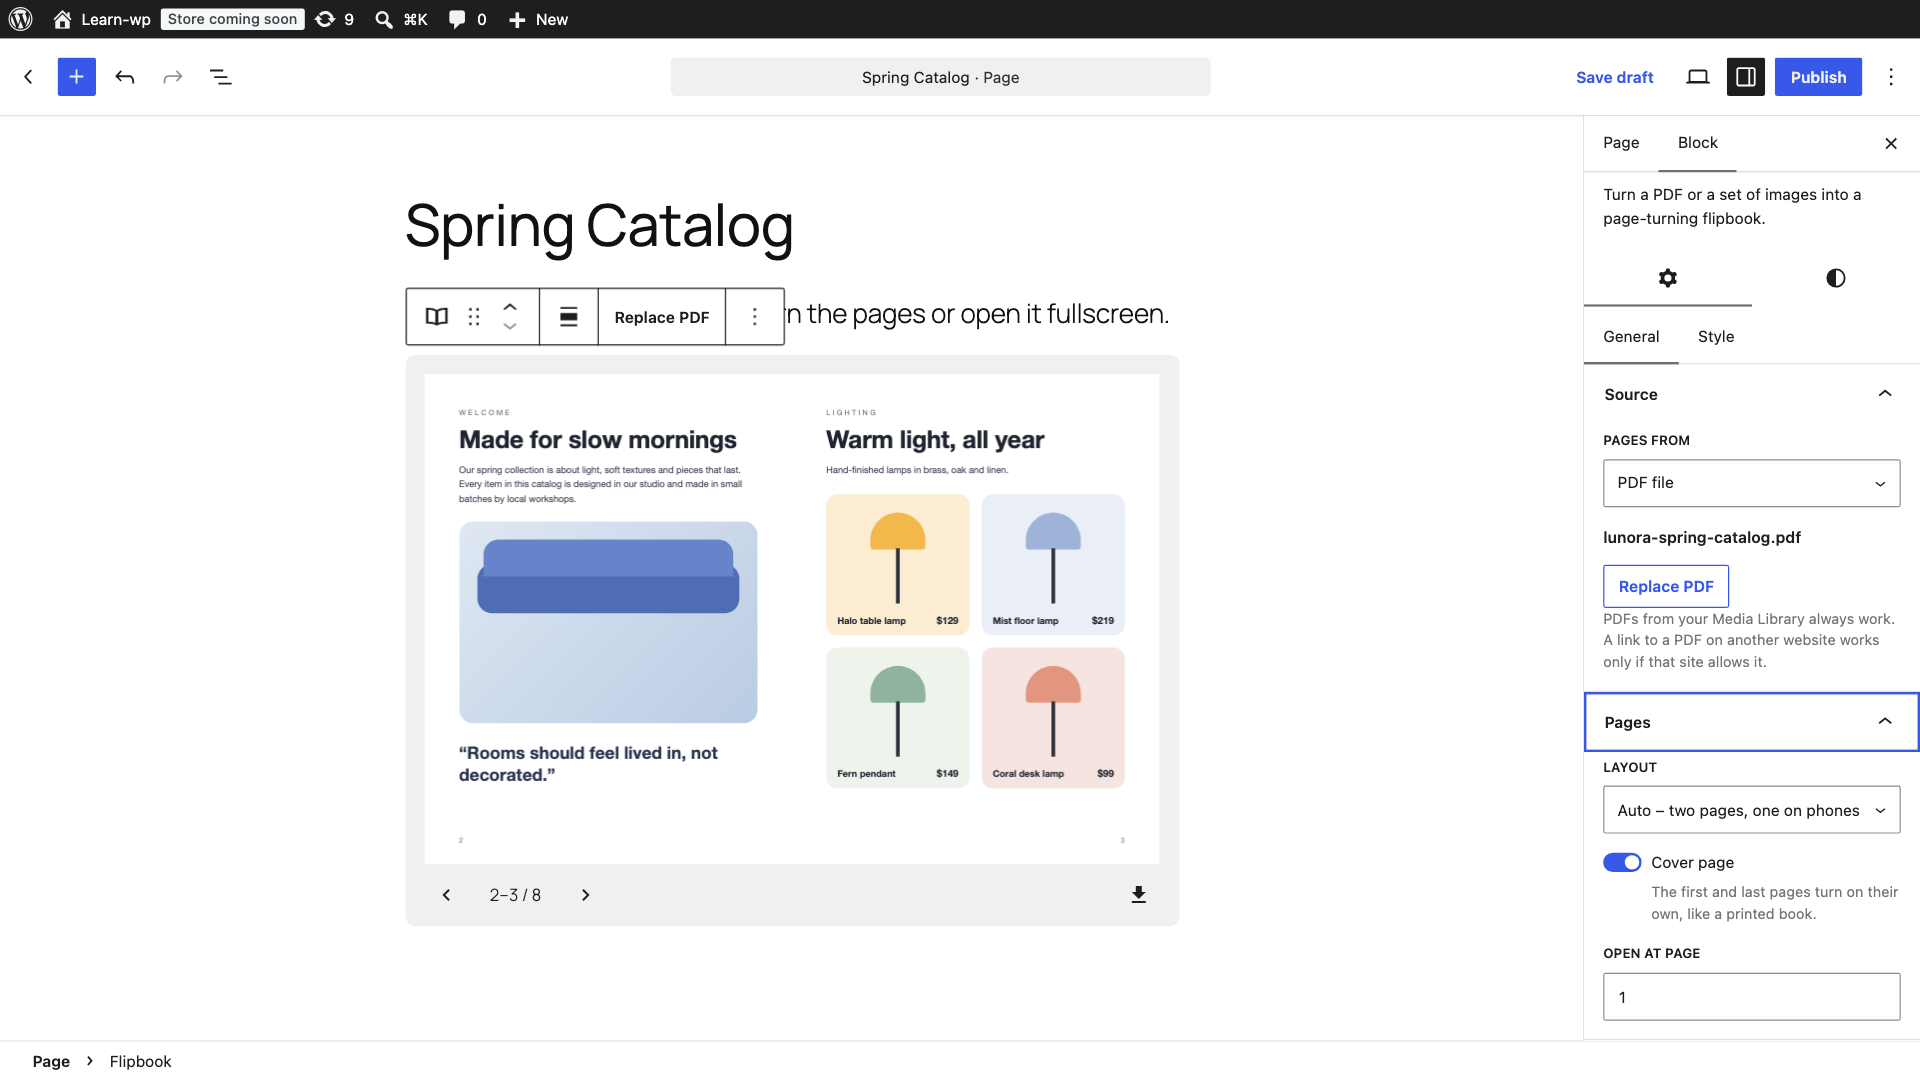Switch to the Block tab in sidebar
The image size is (1920, 1080).
[1697, 143]
